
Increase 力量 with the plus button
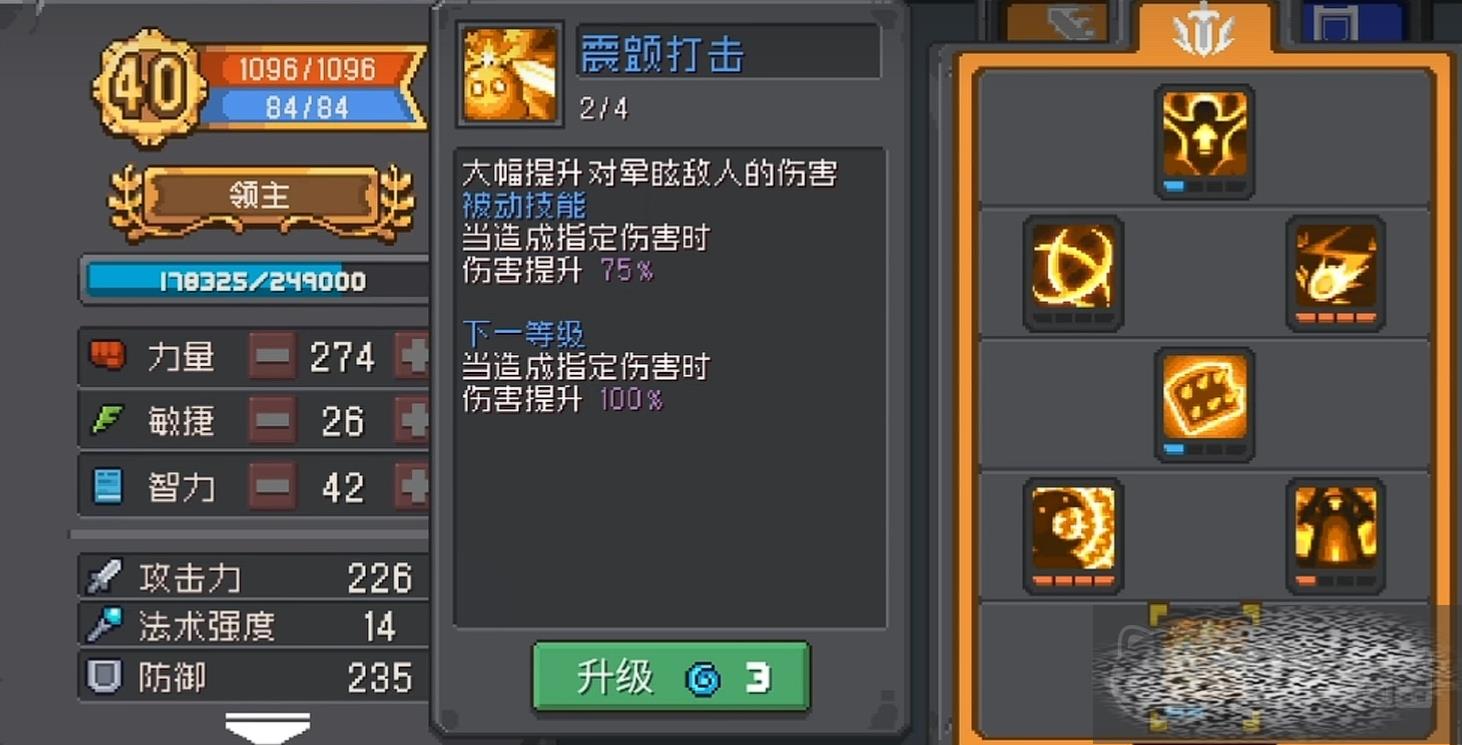coord(412,356)
